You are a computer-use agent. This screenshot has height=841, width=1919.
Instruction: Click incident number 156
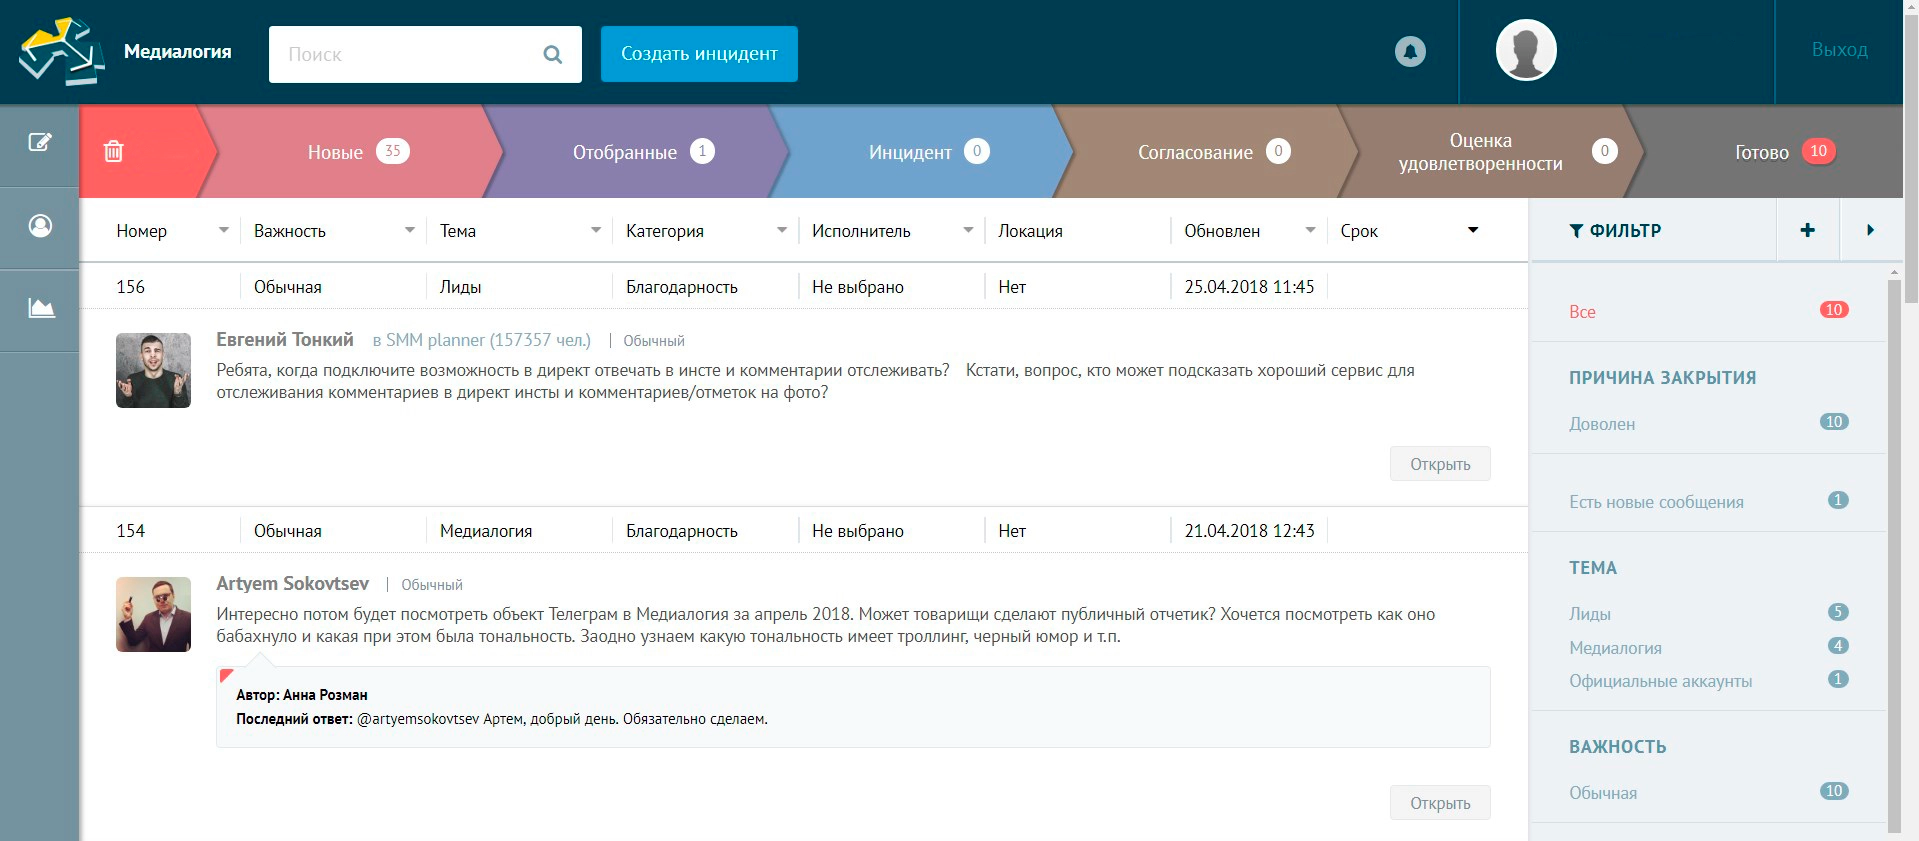131,287
